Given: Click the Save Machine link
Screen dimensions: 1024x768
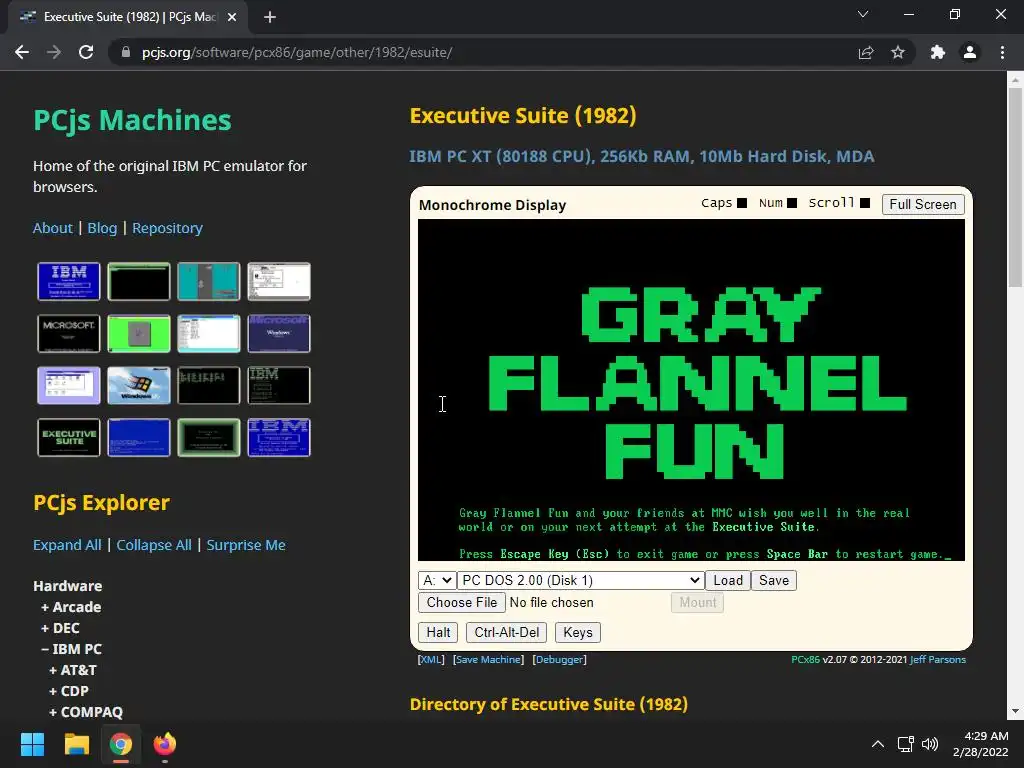Looking at the screenshot, I should 488,660.
